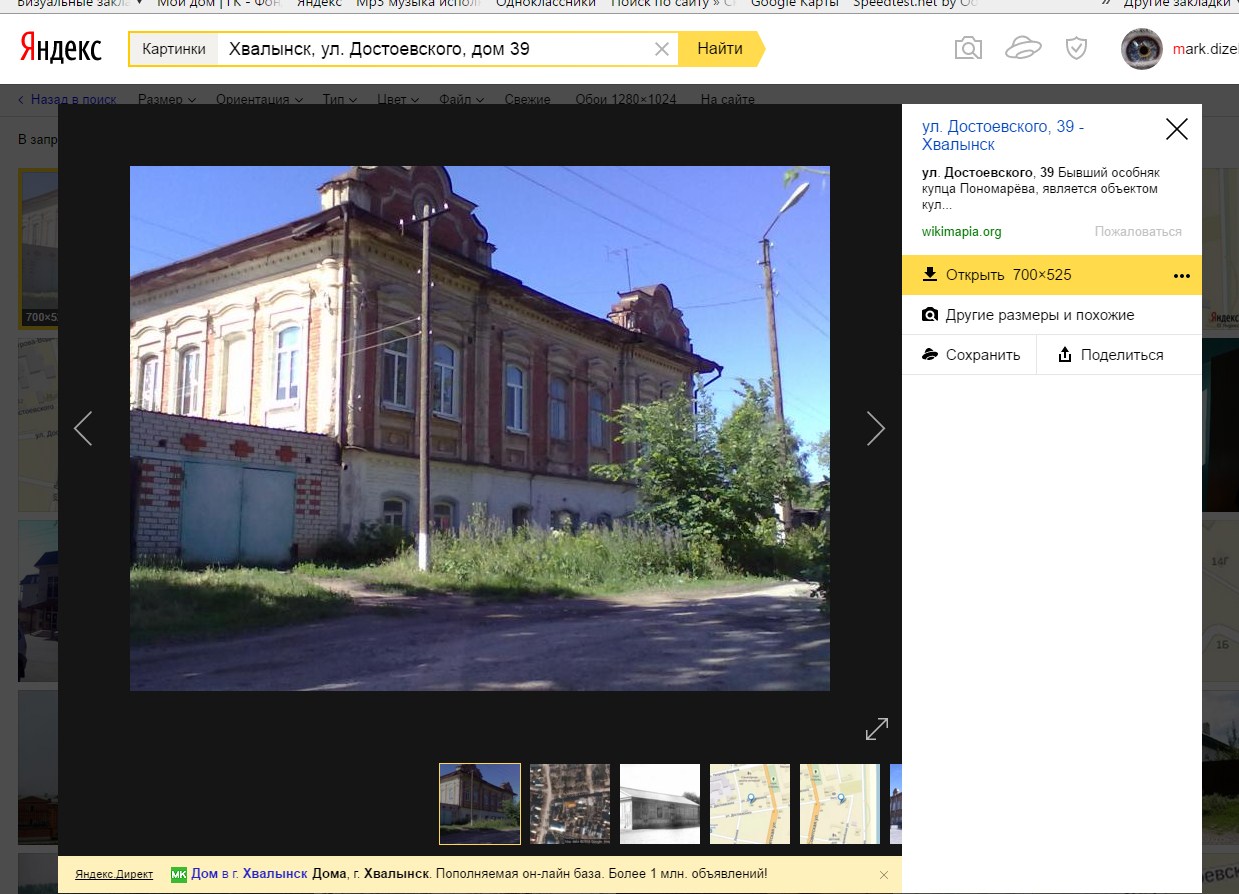This screenshot has height=894, width=1239.
Task: Open the user profile avatar
Action: (x=1142, y=49)
